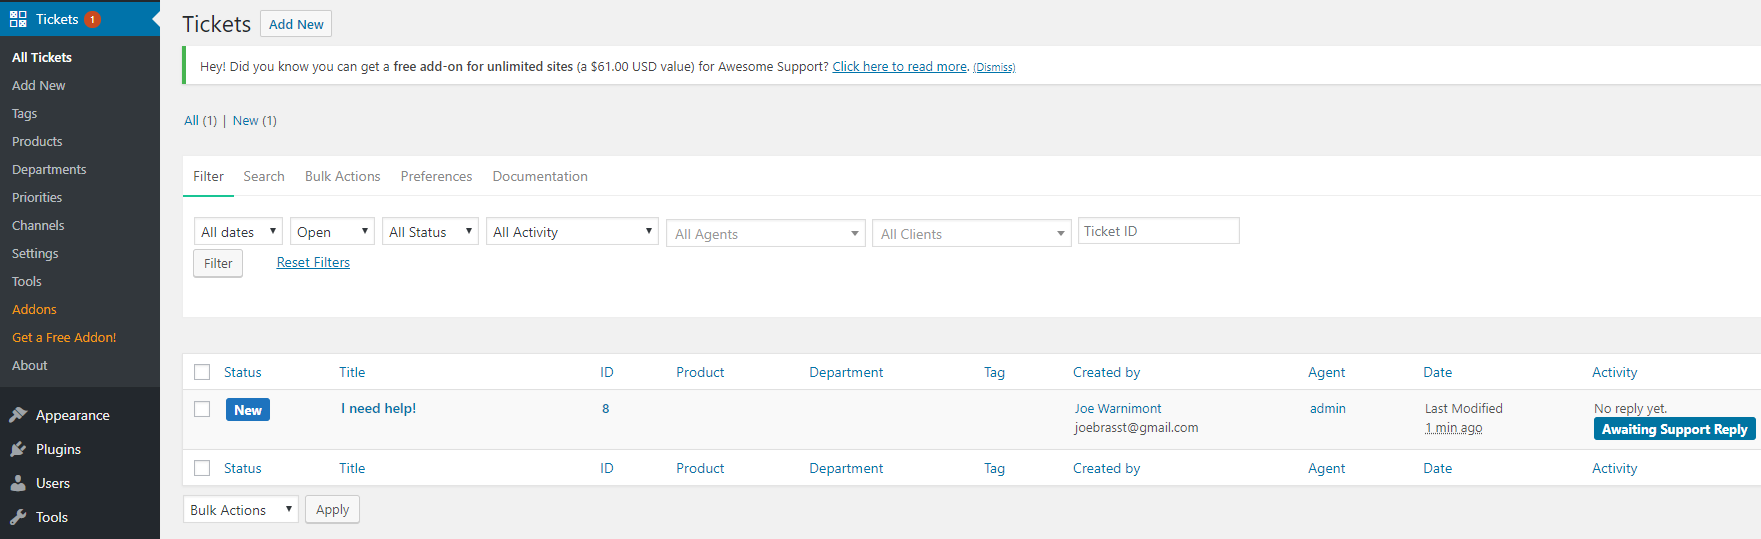Click the Reset Filters link
Screen dimensions: 1761x539
click(313, 262)
